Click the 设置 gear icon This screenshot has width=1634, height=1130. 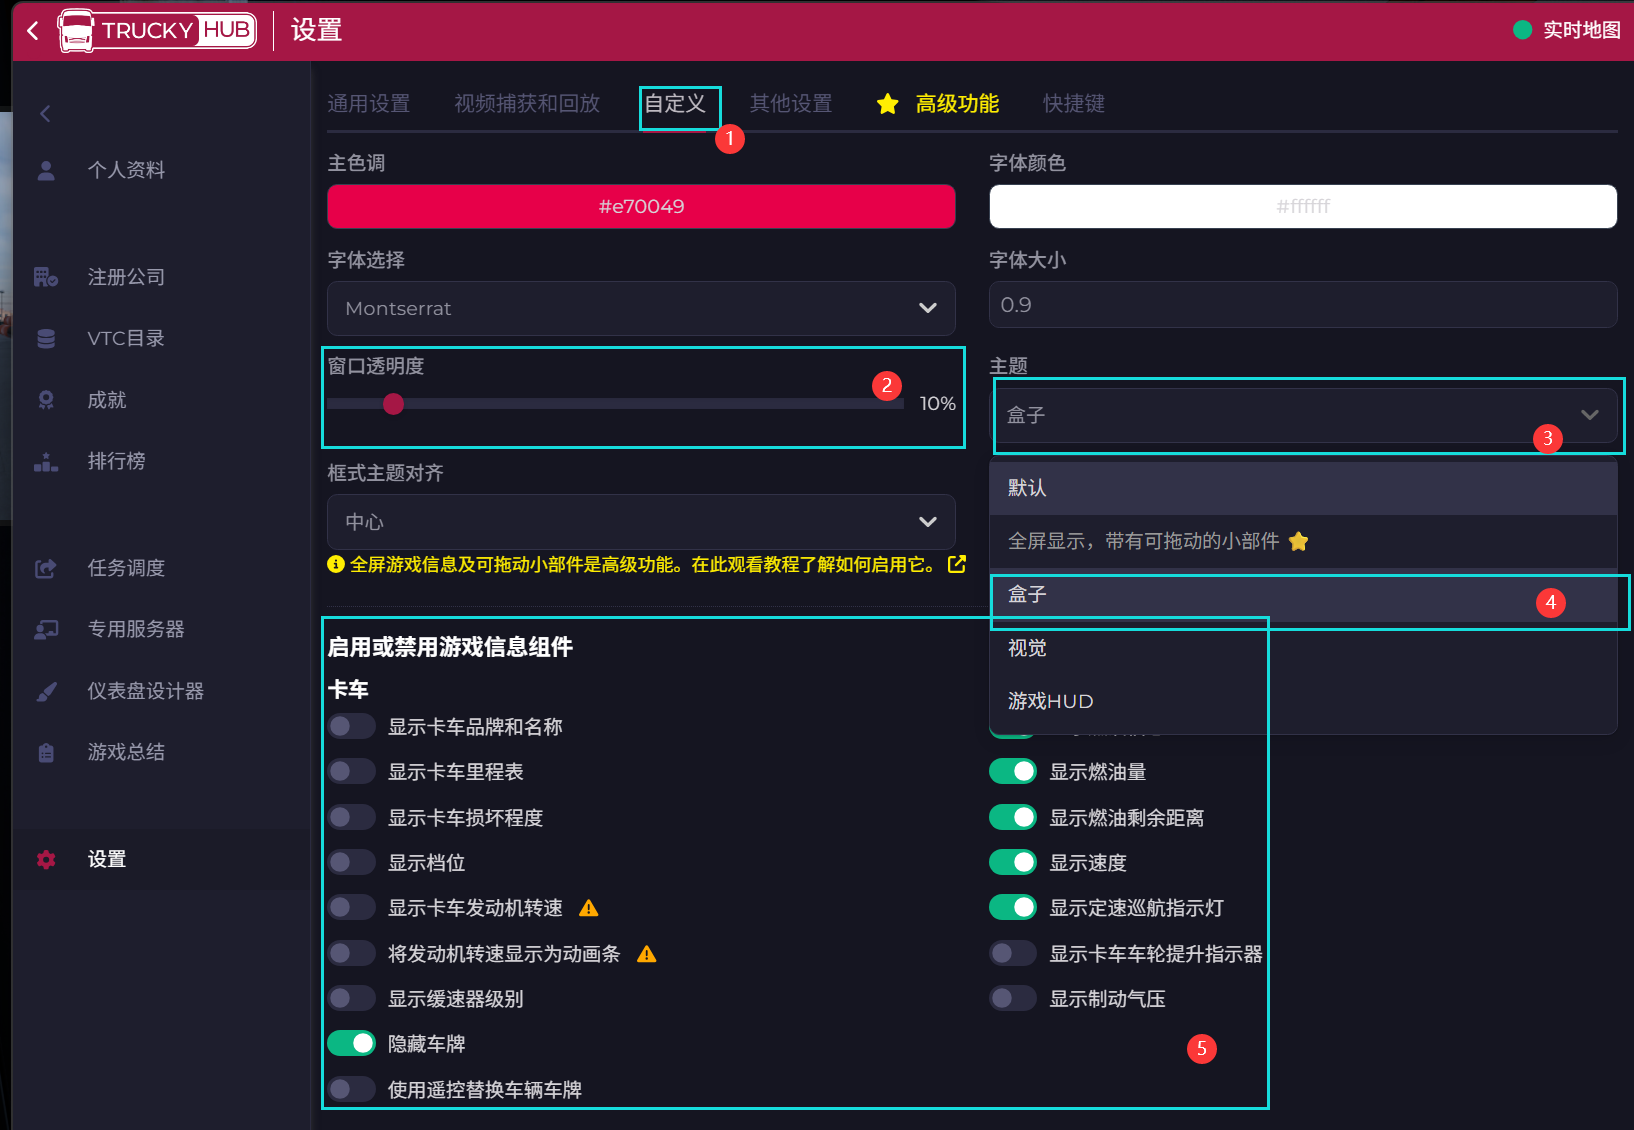46,860
